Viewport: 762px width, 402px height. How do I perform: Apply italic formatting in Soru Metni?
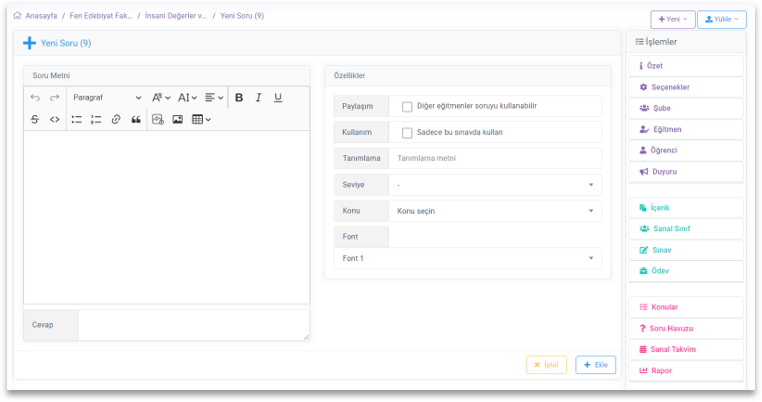pyautogui.click(x=258, y=98)
